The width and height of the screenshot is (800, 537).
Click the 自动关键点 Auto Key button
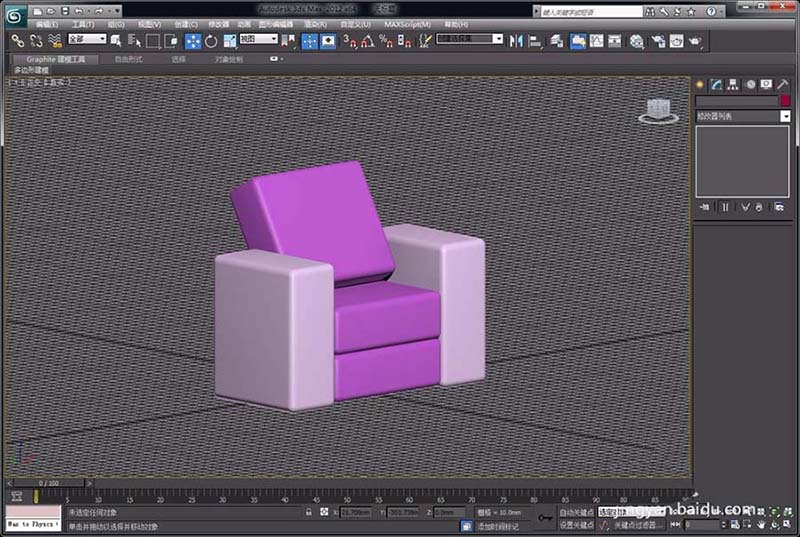(x=576, y=512)
